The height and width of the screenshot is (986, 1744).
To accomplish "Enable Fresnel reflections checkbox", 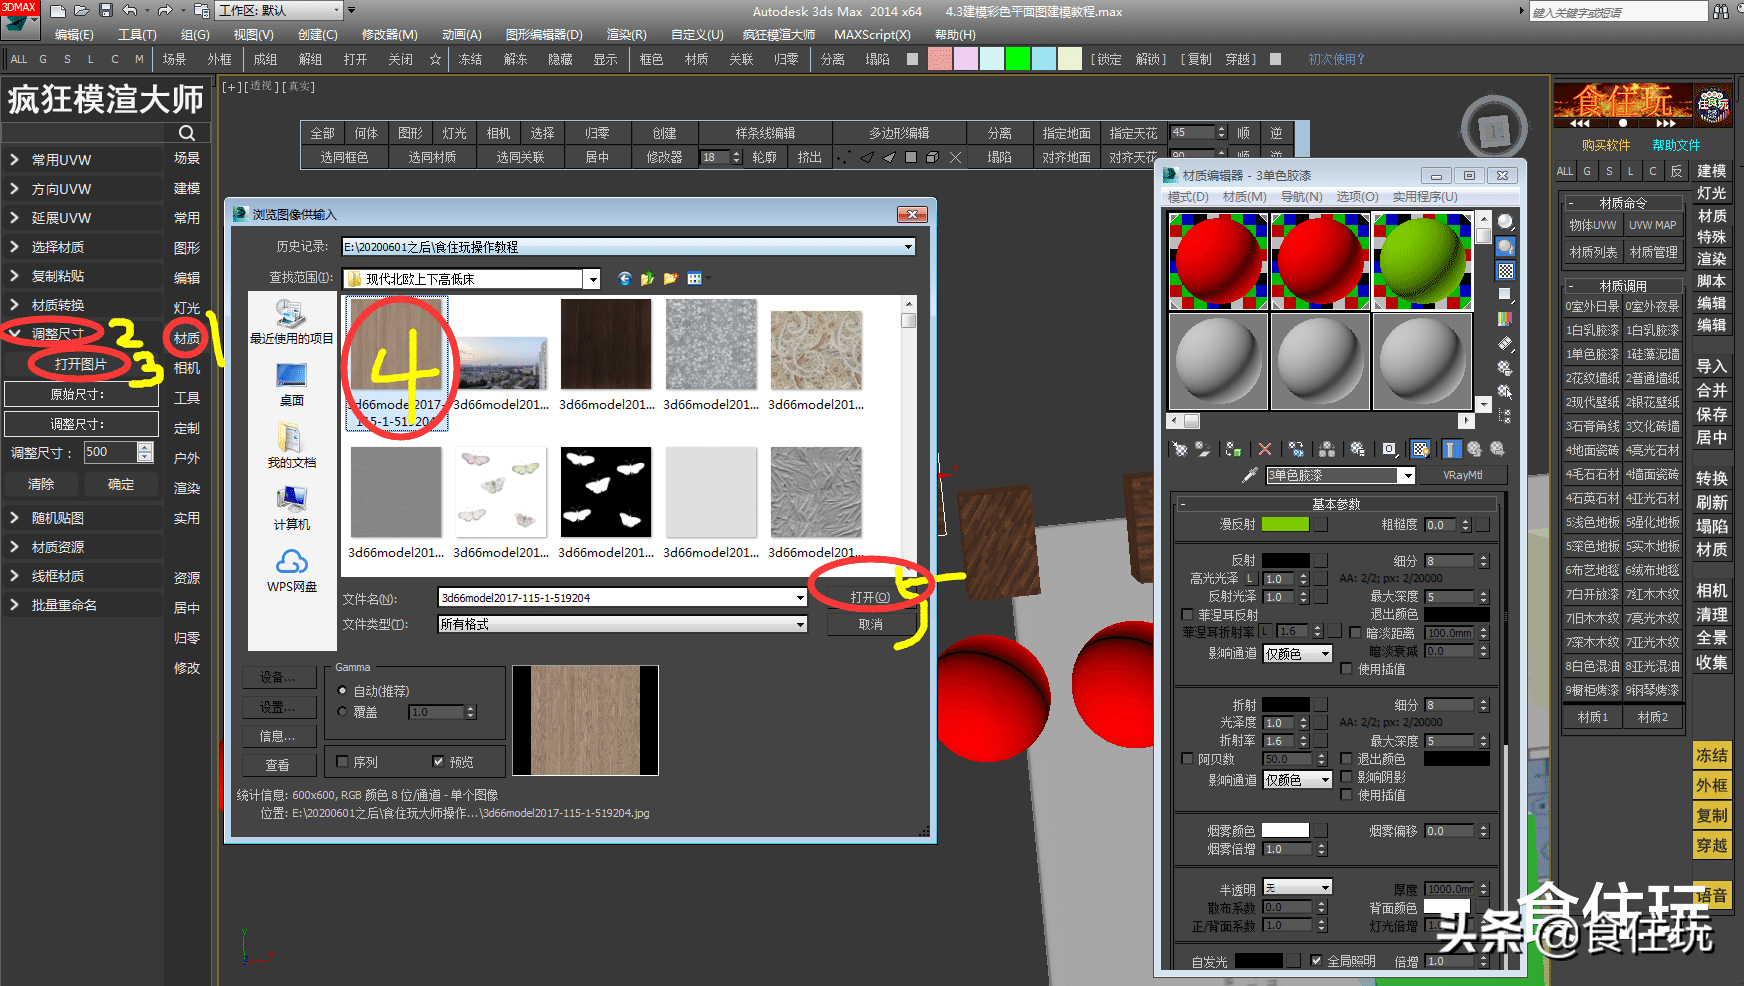I will [1187, 615].
